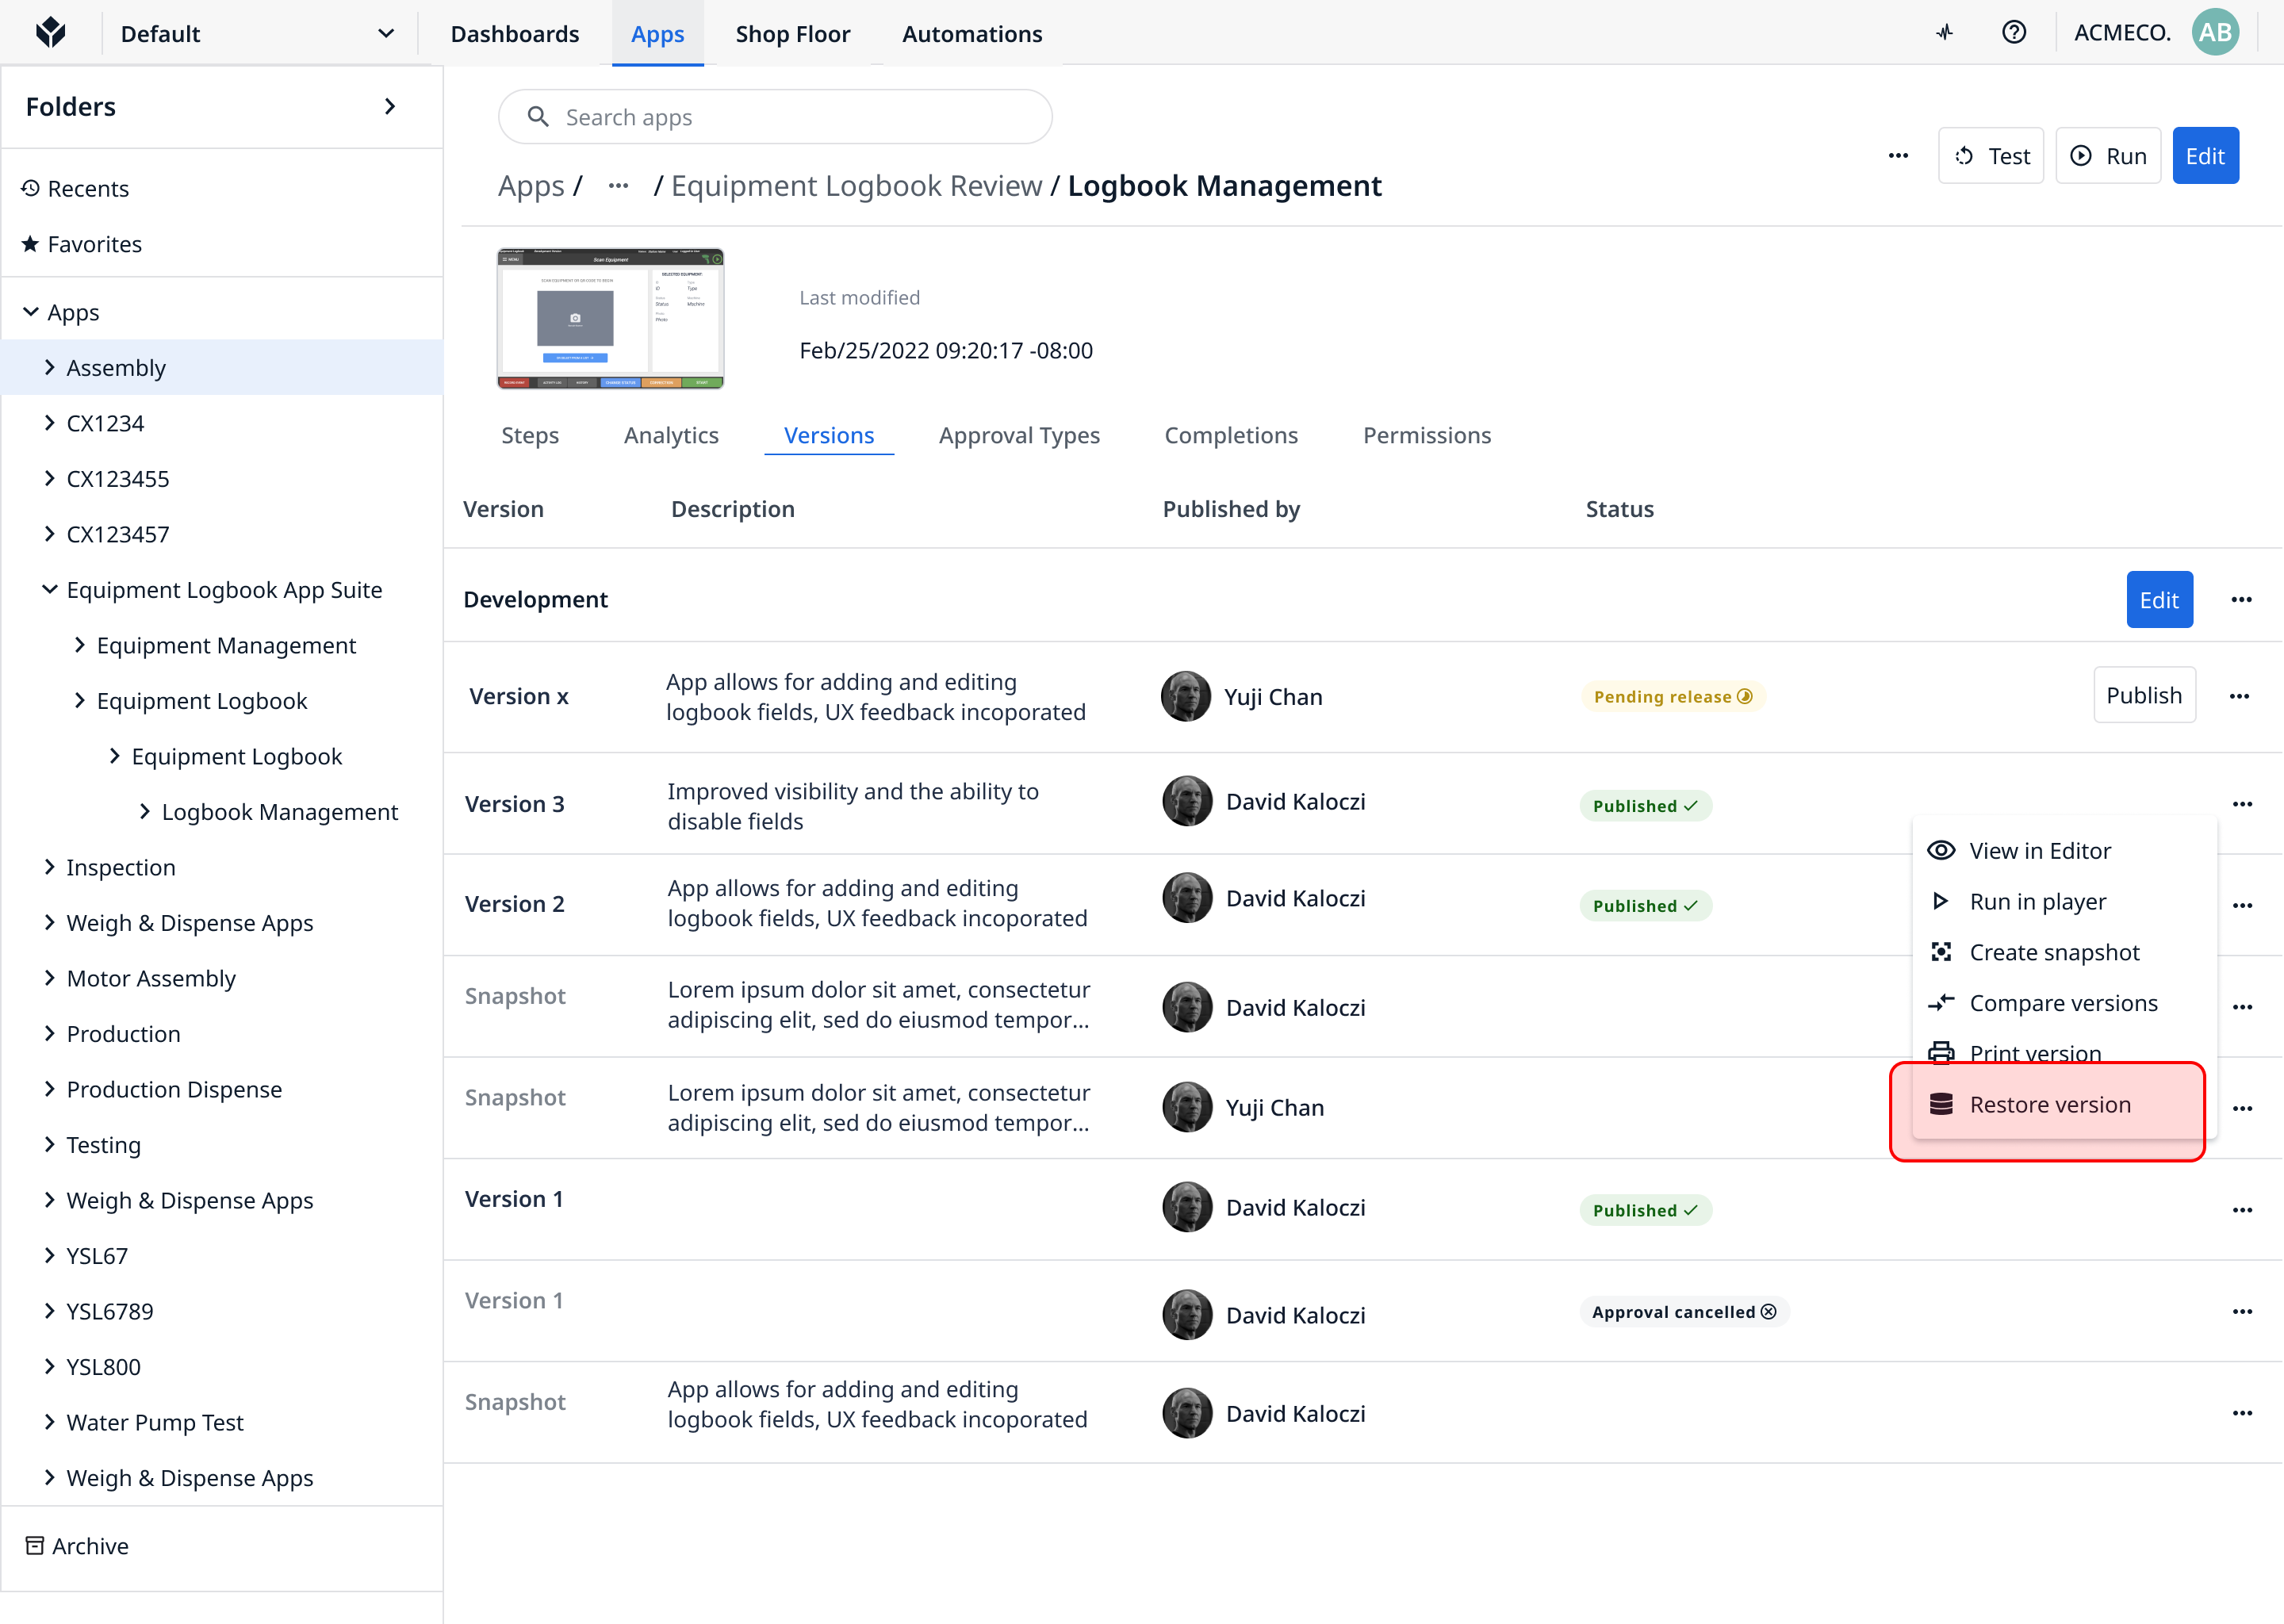Collapse the Apps tree node
Viewport: 2284px width, 1624px height.
pos(31,312)
